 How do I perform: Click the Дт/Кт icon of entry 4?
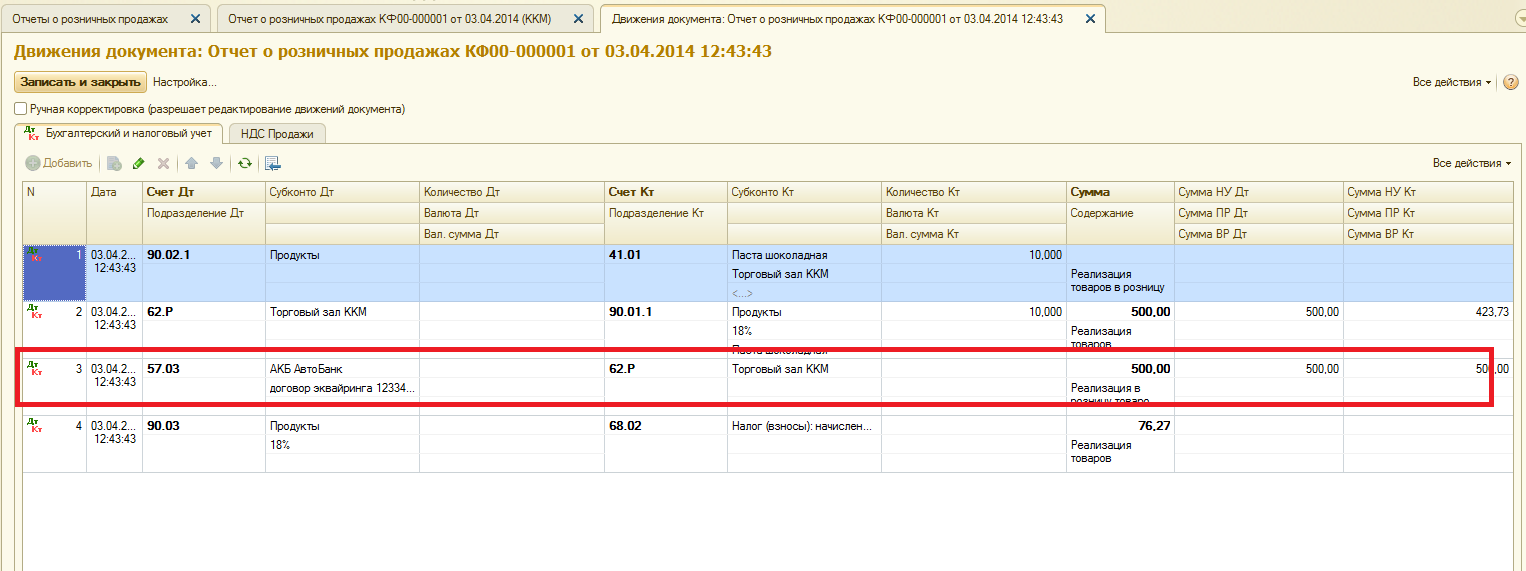click(x=35, y=426)
